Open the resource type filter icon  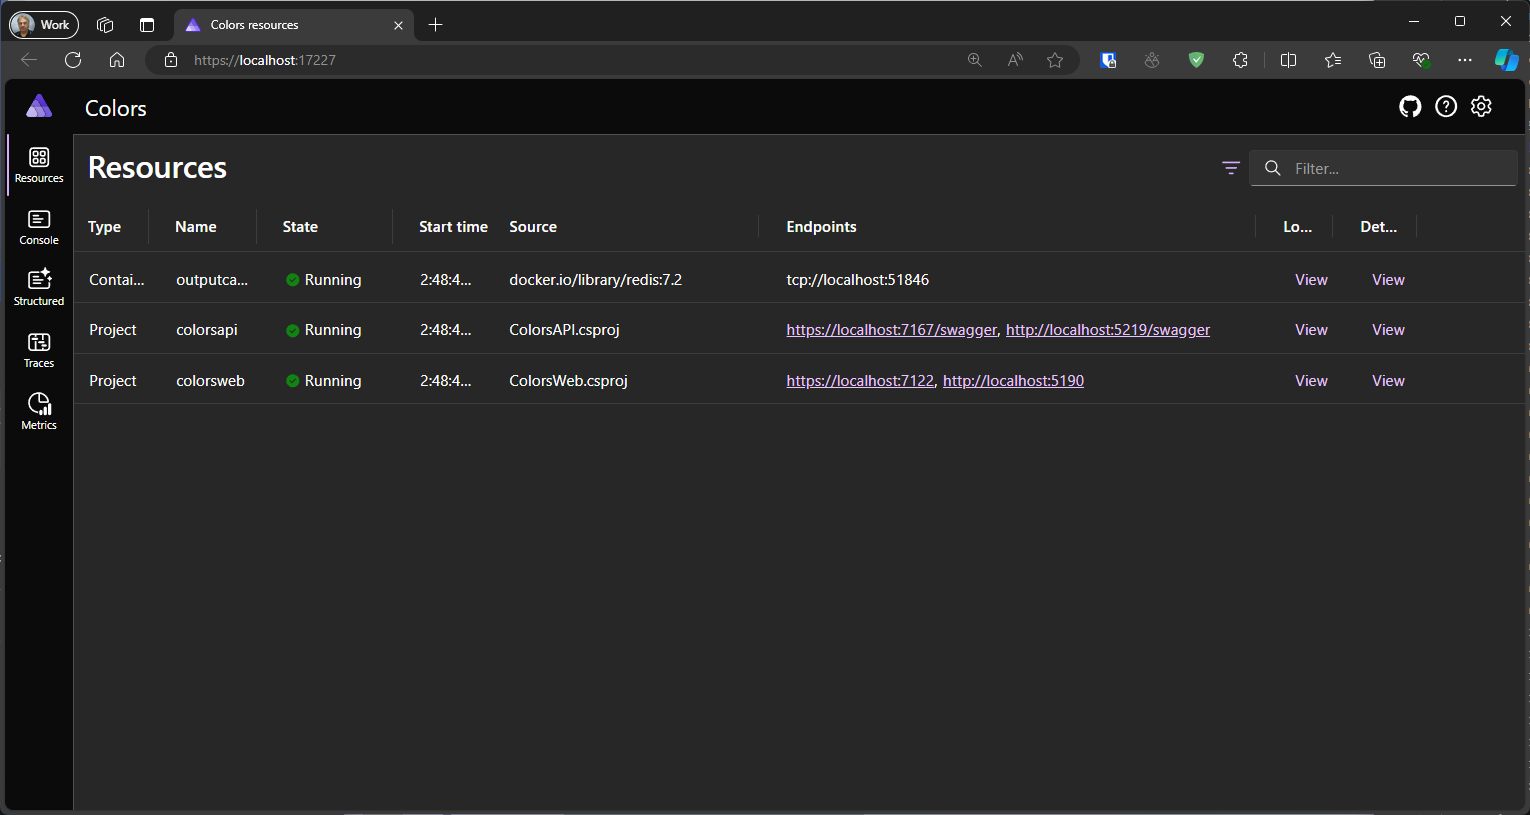coord(1231,168)
